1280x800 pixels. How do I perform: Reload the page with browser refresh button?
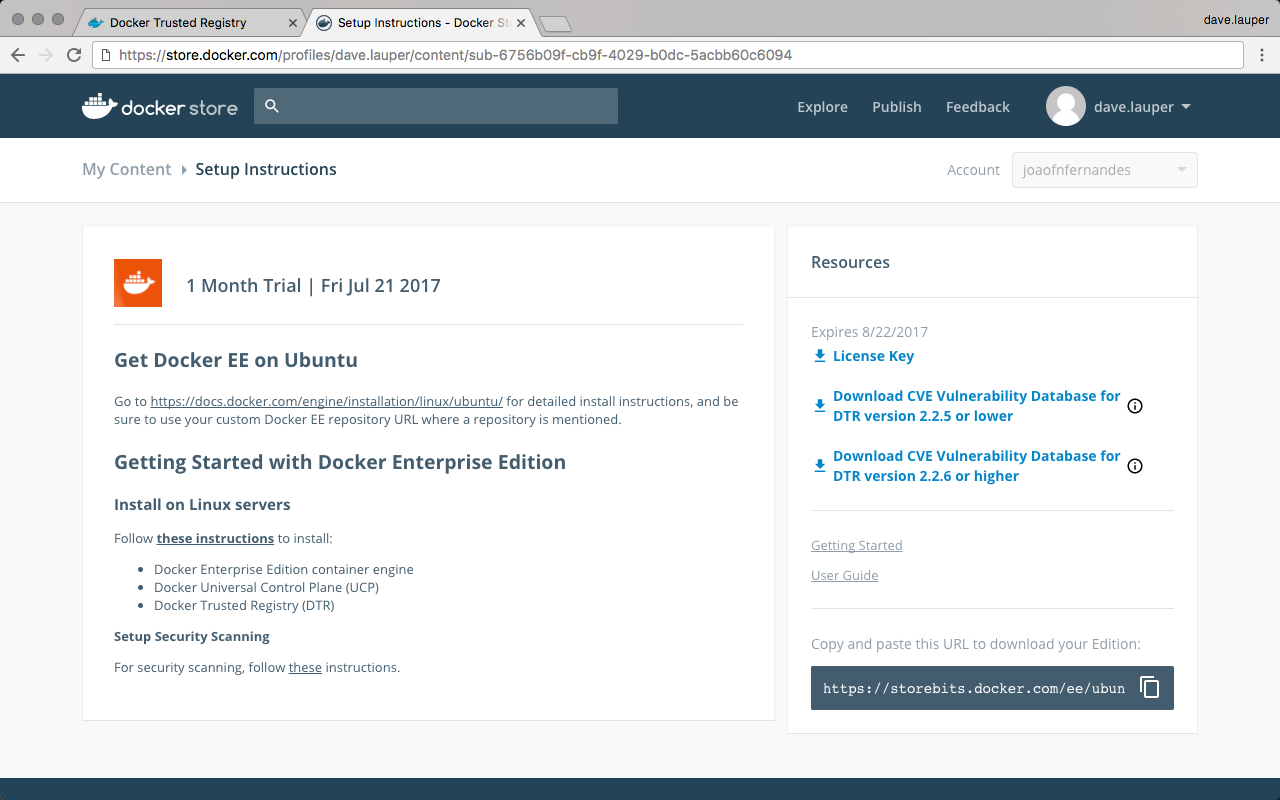coord(74,55)
